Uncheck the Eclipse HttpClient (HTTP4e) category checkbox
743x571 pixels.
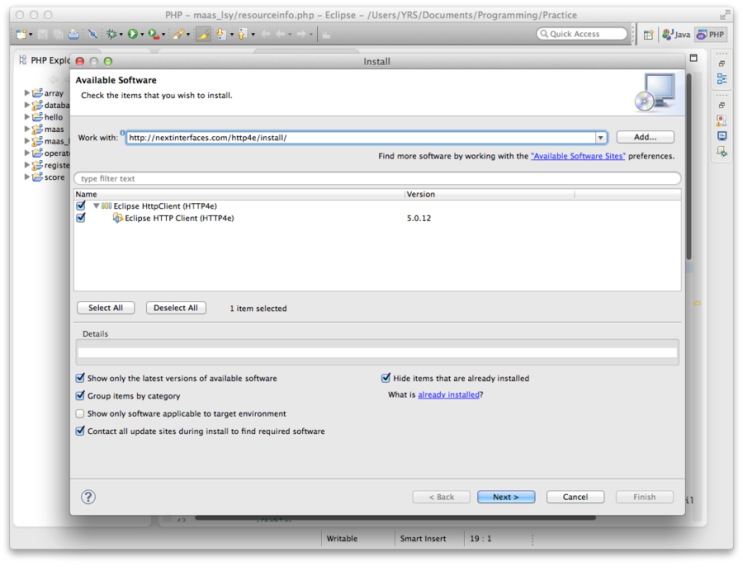[81, 206]
